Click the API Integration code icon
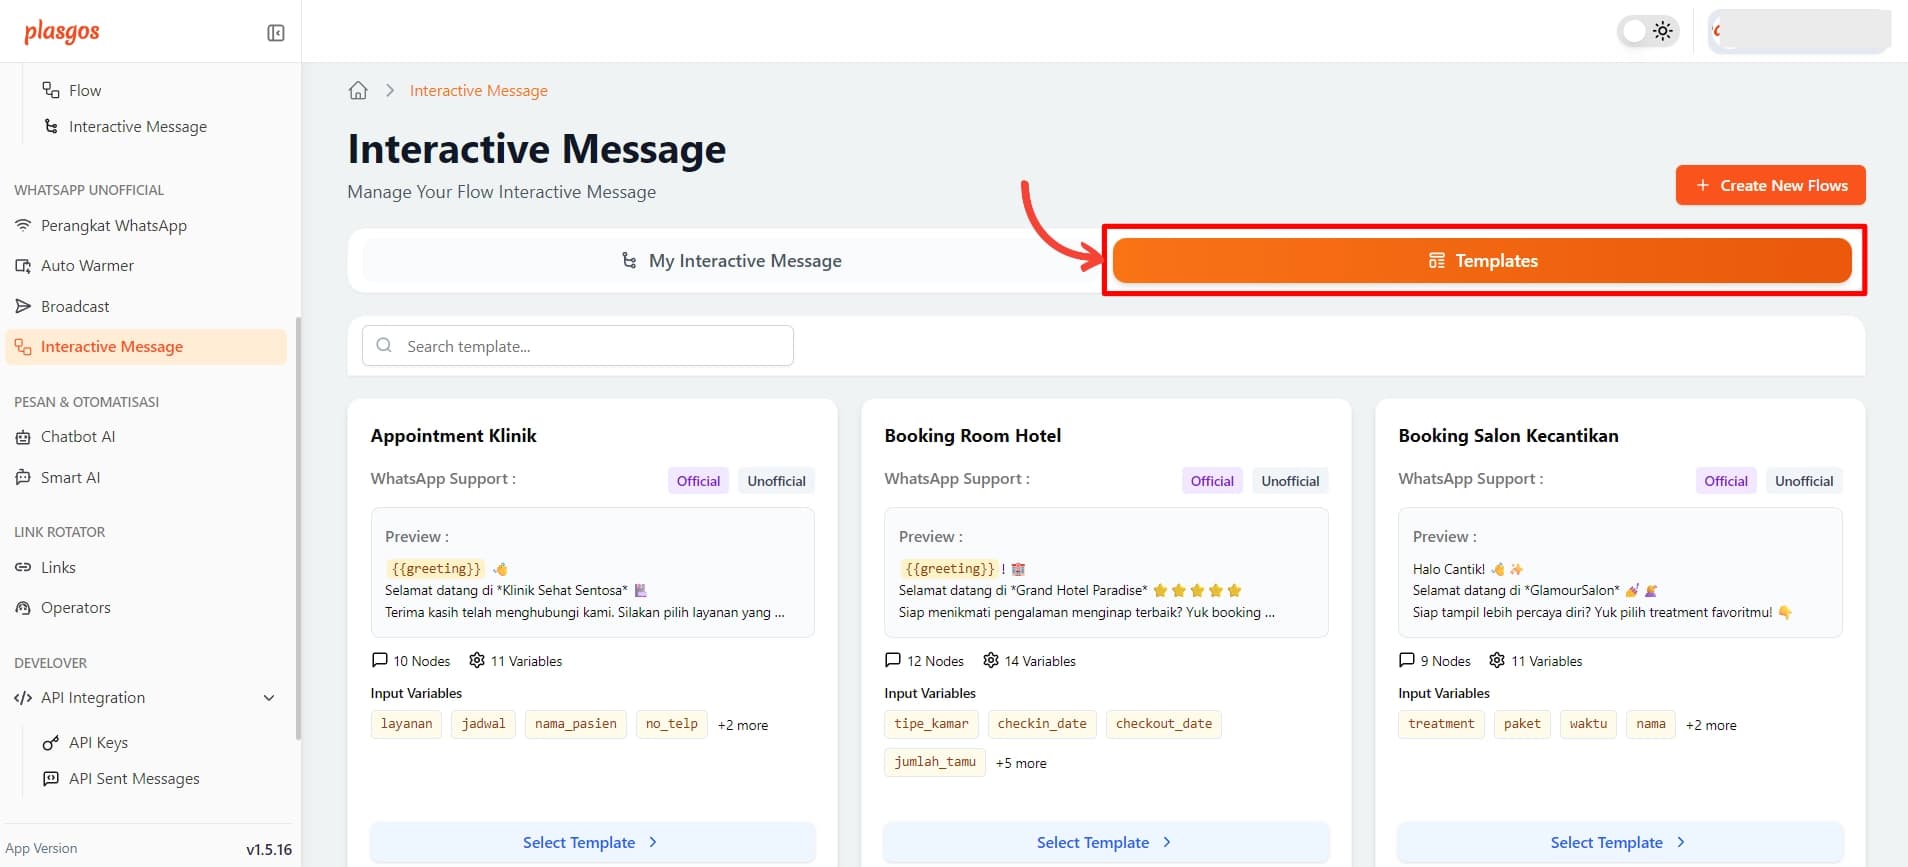 tap(23, 698)
